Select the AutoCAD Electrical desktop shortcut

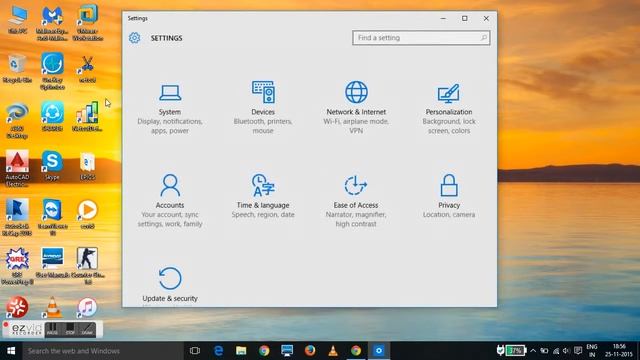click(x=17, y=168)
